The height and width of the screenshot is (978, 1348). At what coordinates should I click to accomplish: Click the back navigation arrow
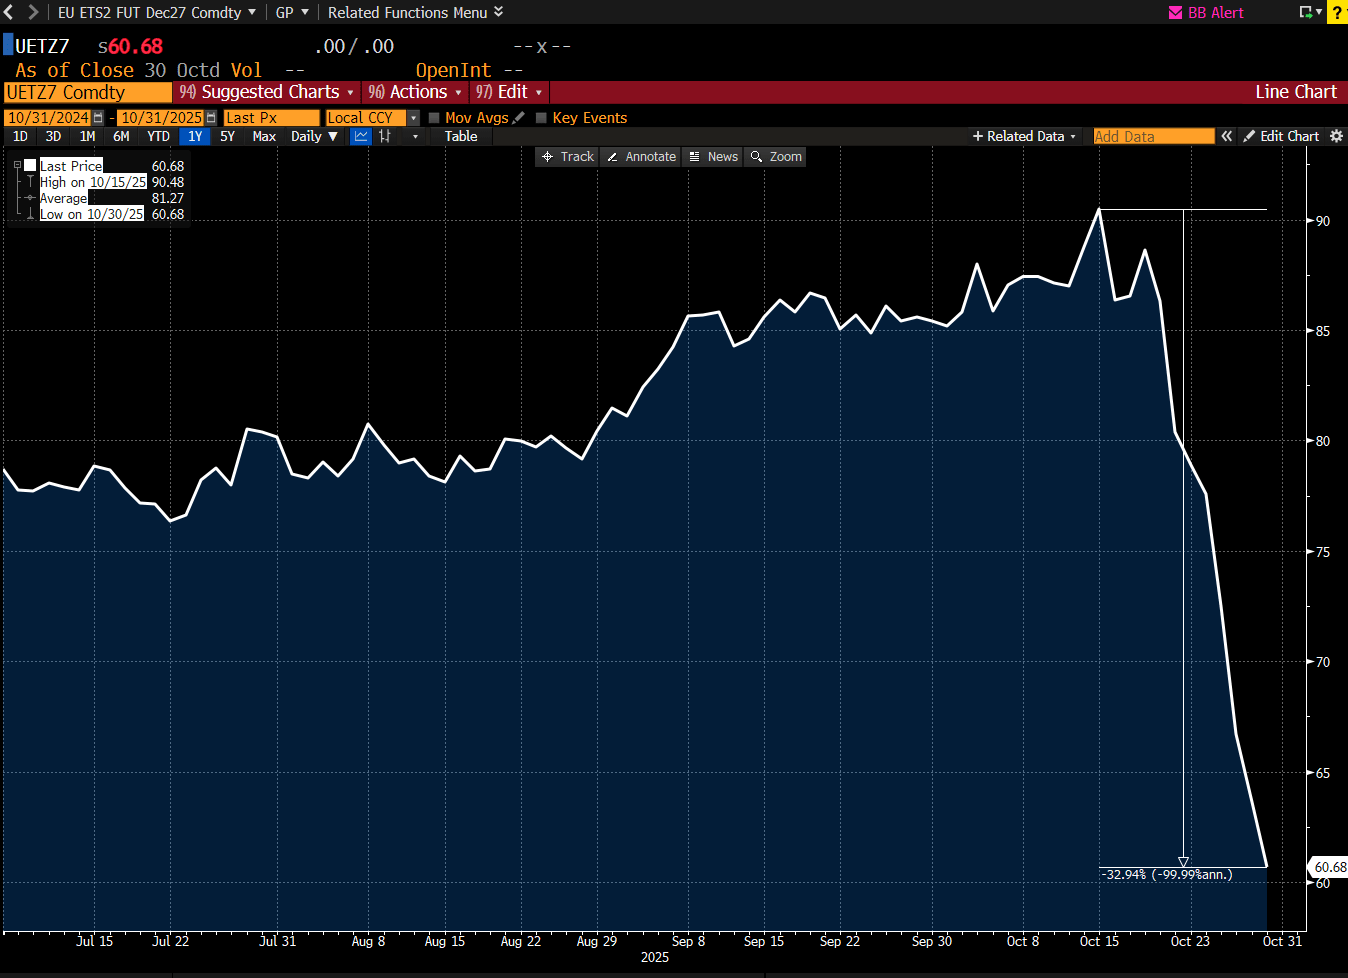[x=9, y=12]
